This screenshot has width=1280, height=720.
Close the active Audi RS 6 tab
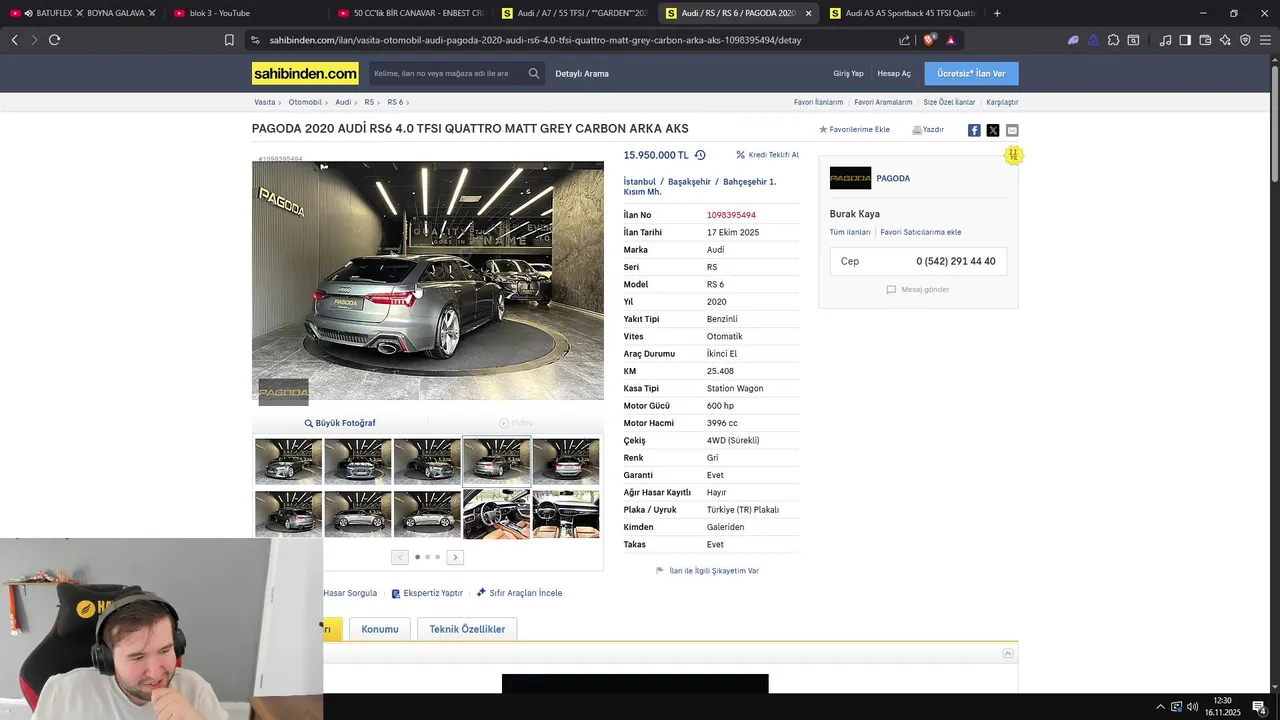(x=808, y=13)
